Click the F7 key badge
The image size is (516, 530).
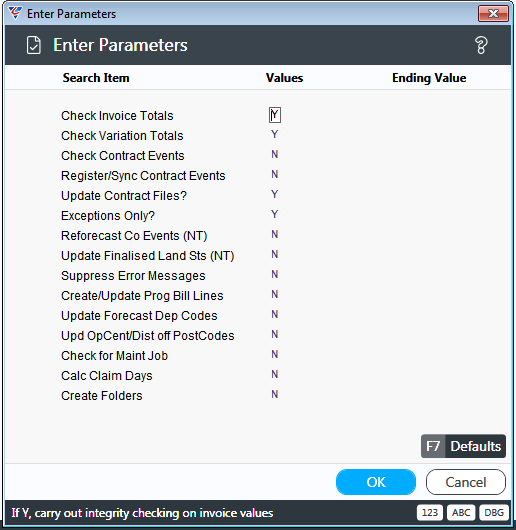point(433,446)
